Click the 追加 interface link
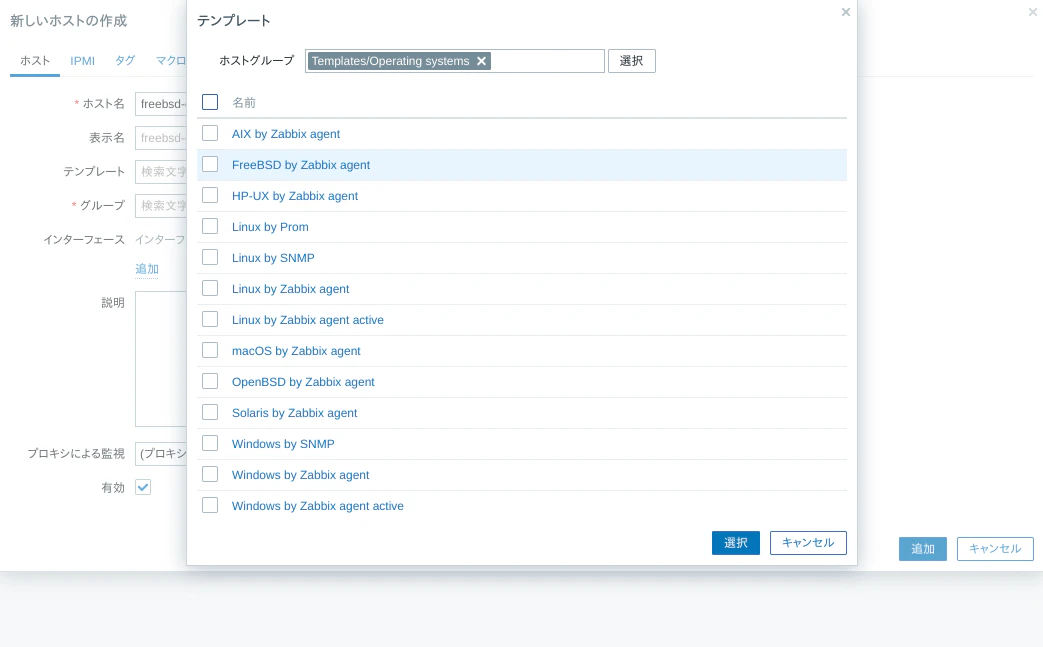Screen dimensions: 1043x647 [147, 269]
